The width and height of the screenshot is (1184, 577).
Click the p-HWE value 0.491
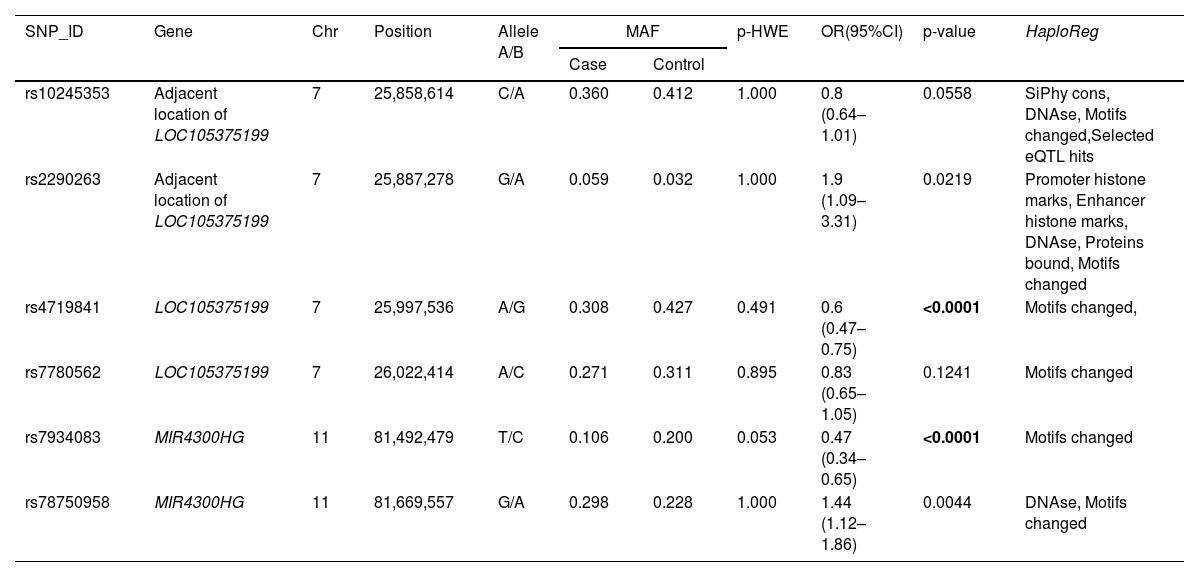(757, 308)
